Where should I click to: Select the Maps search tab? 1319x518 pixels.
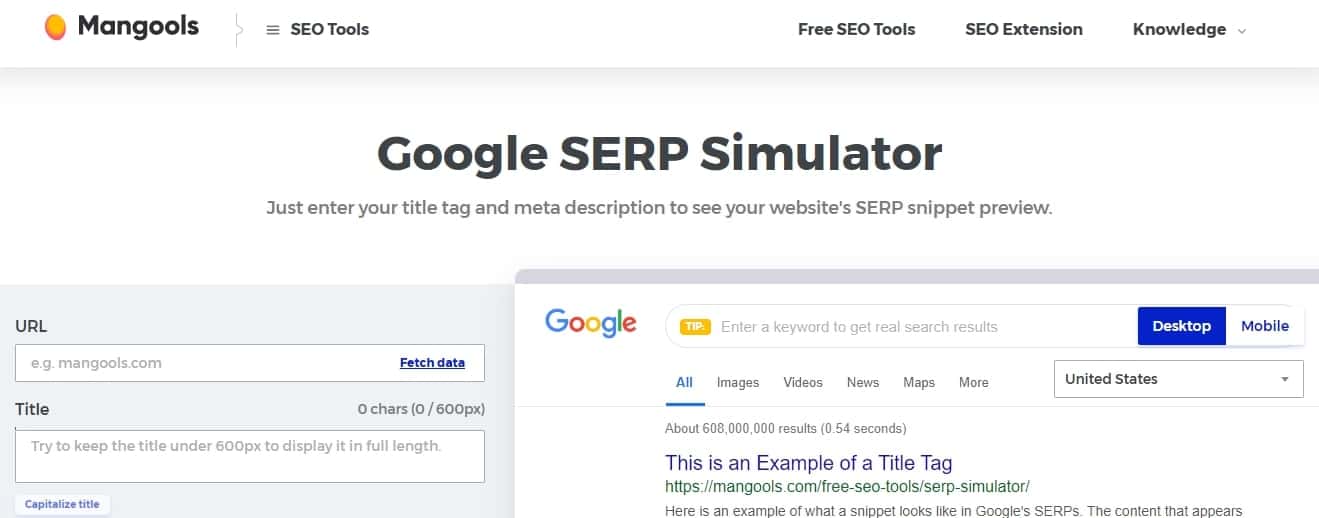[x=919, y=382]
